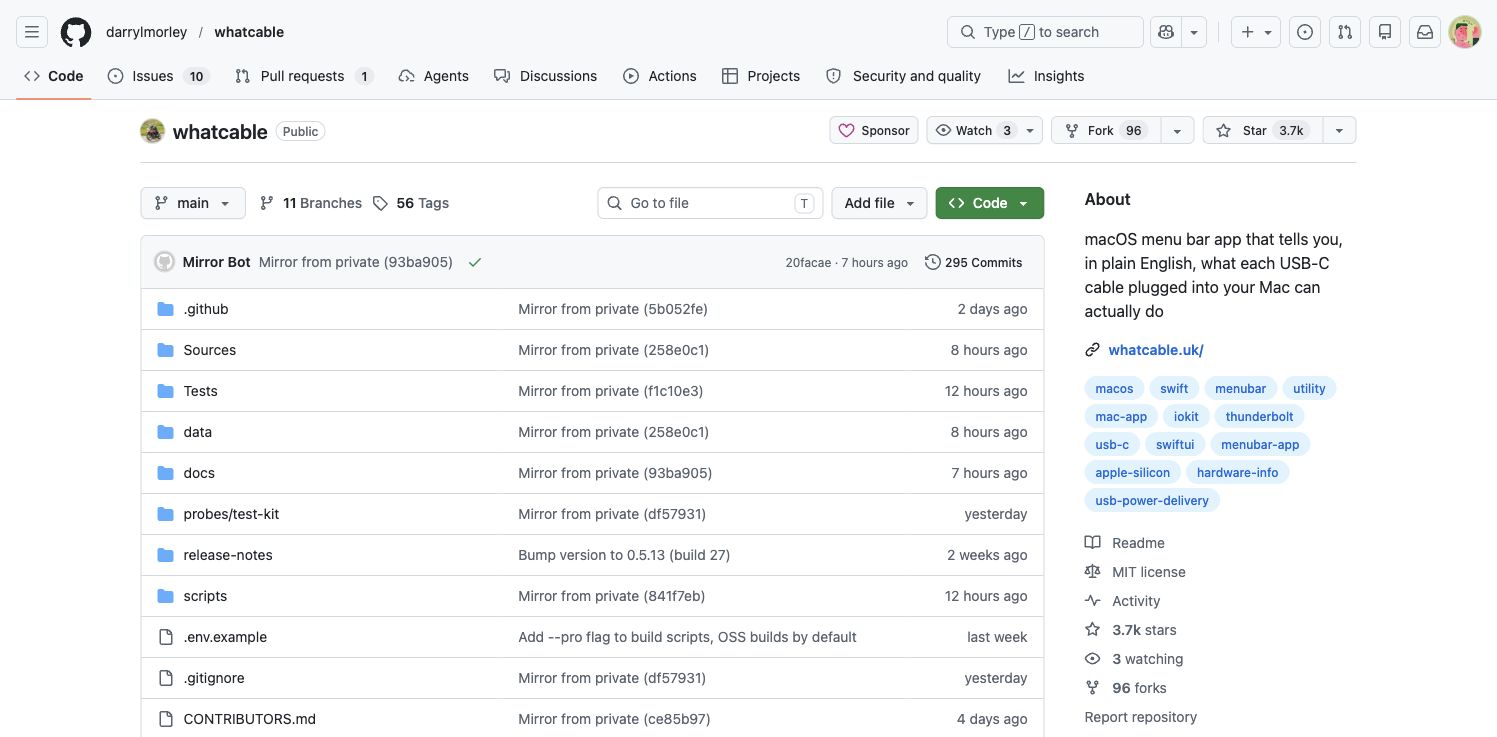Select the swiftui topic tag
Screen dimensions: 1497x737
[1175, 445]
